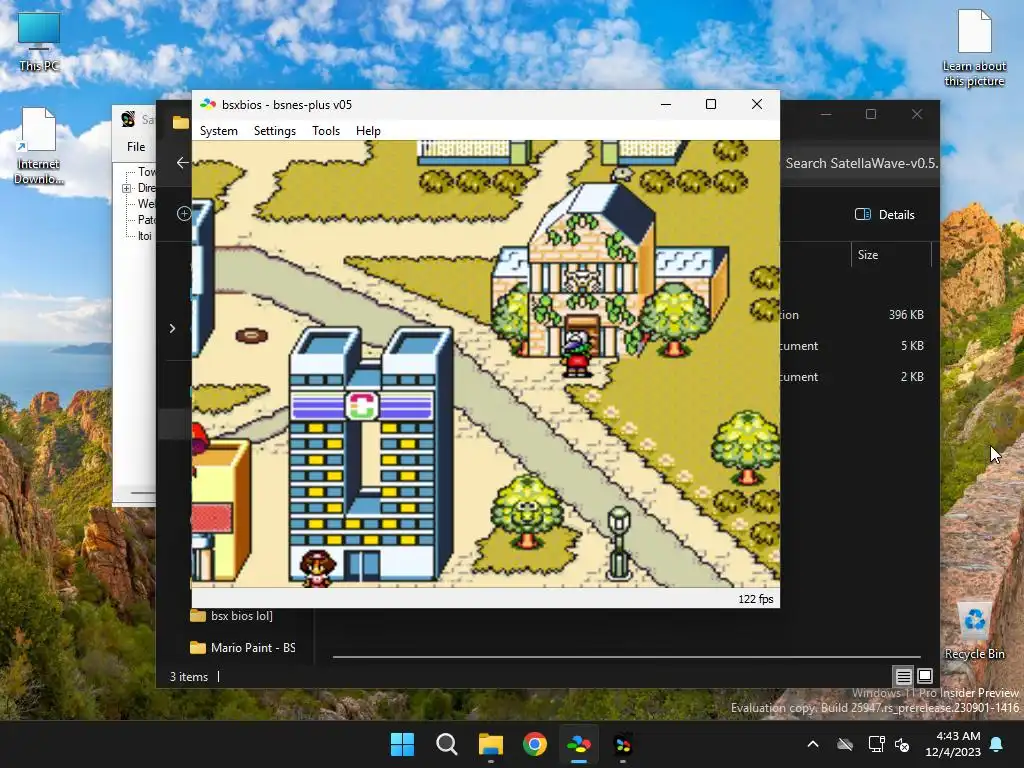Click the horizontal scrollbar in File Explorer
Viewport: 1024px width, 768px height.
point(626,656)
